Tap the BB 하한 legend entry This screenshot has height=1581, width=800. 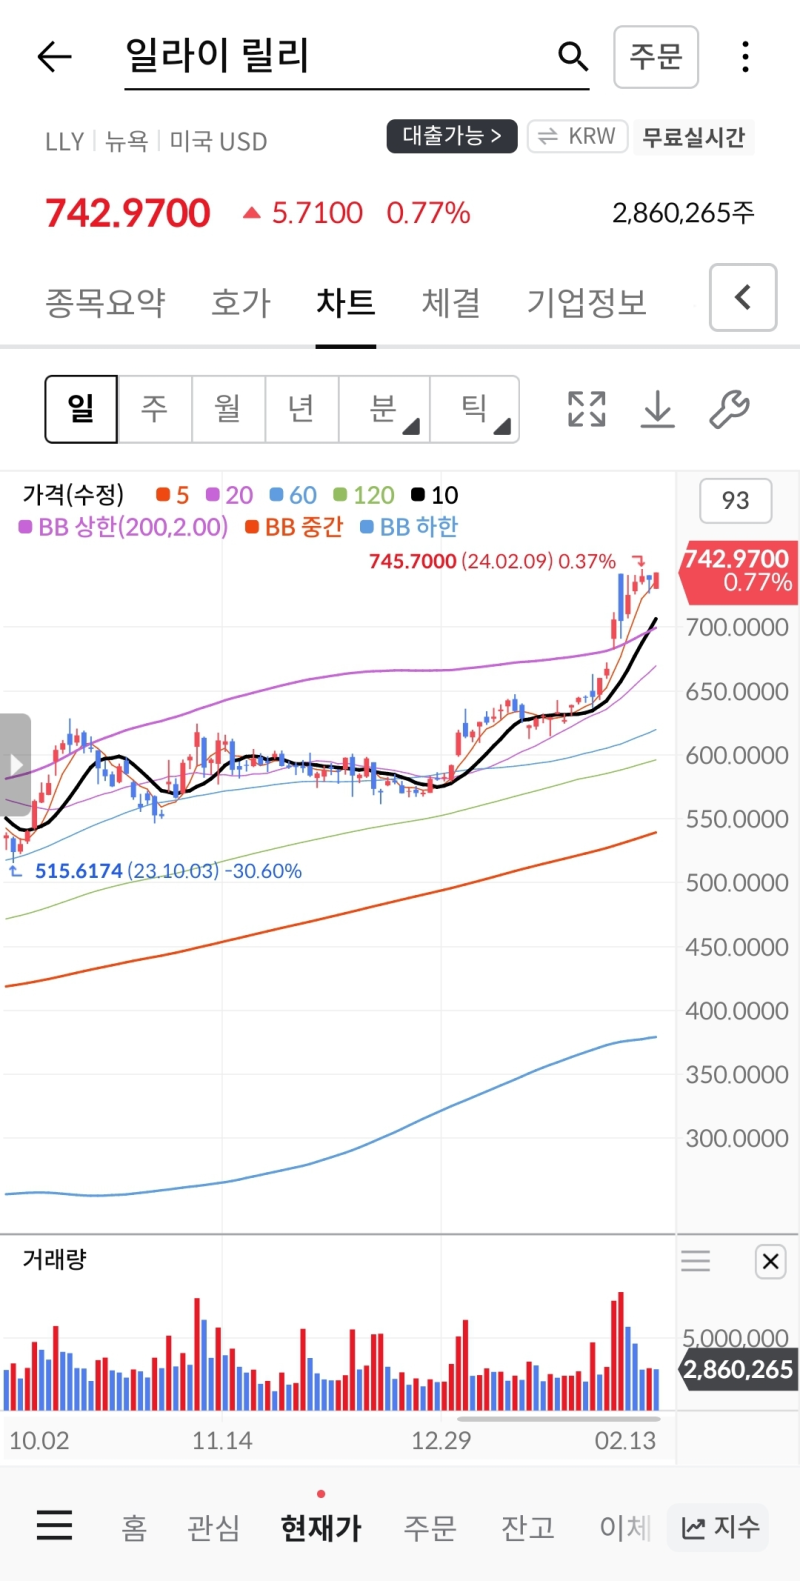(x=409, y=527)
